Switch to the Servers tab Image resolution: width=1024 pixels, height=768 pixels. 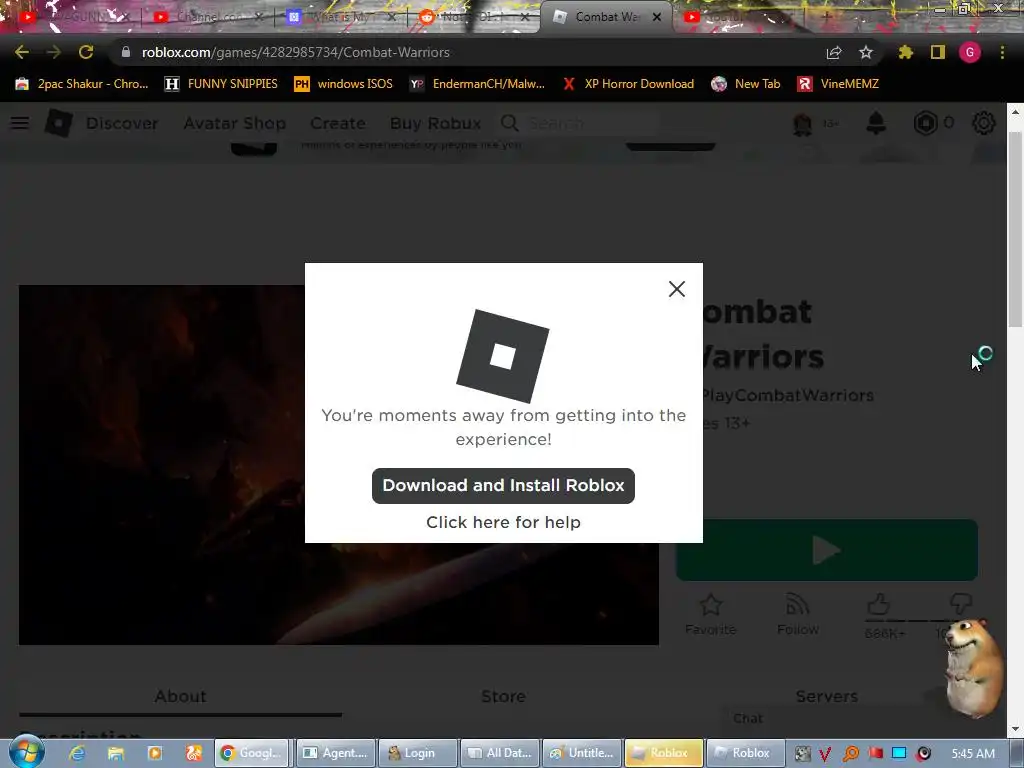[826, 696]
